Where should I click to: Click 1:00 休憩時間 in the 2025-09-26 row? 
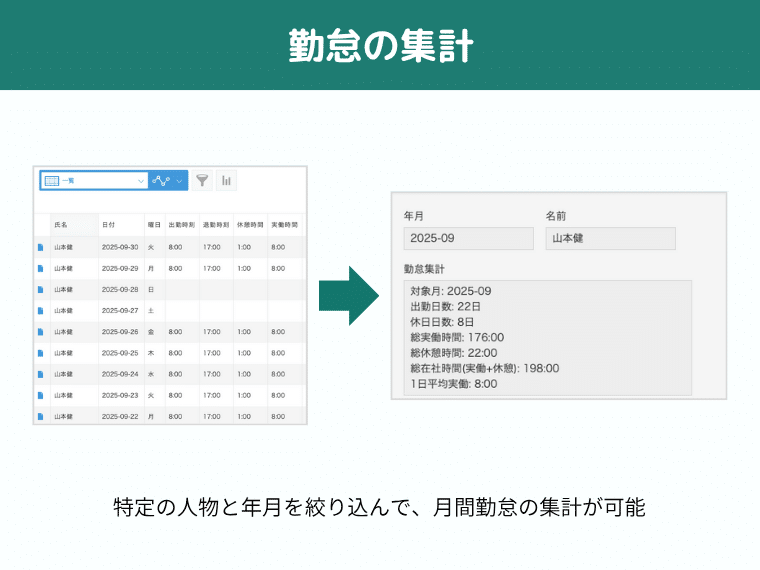[244, 332]
